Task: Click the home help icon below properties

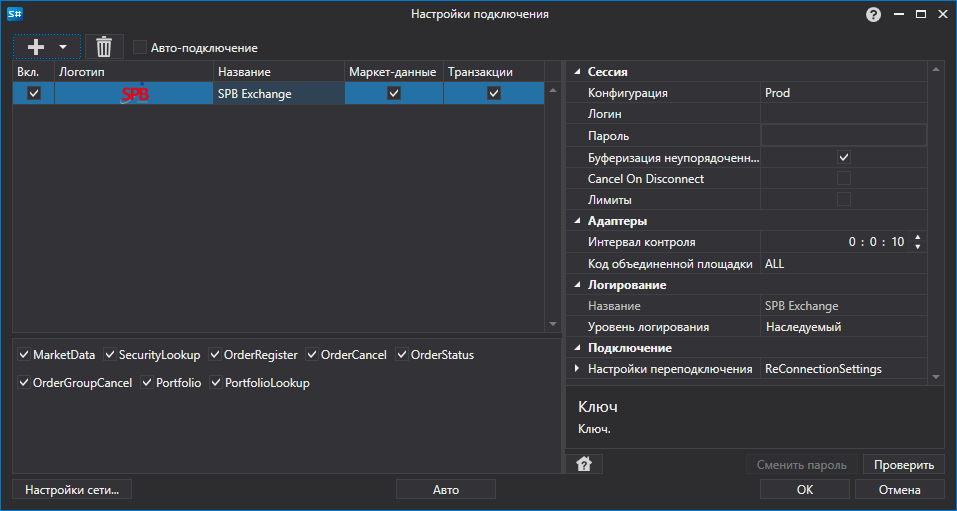Action: 583,465
